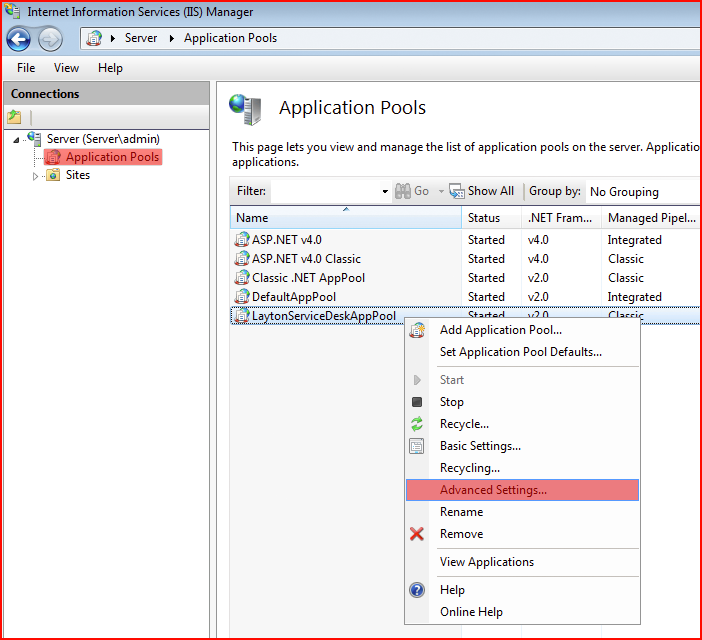Sort by the Name column header

click(346, 218)
